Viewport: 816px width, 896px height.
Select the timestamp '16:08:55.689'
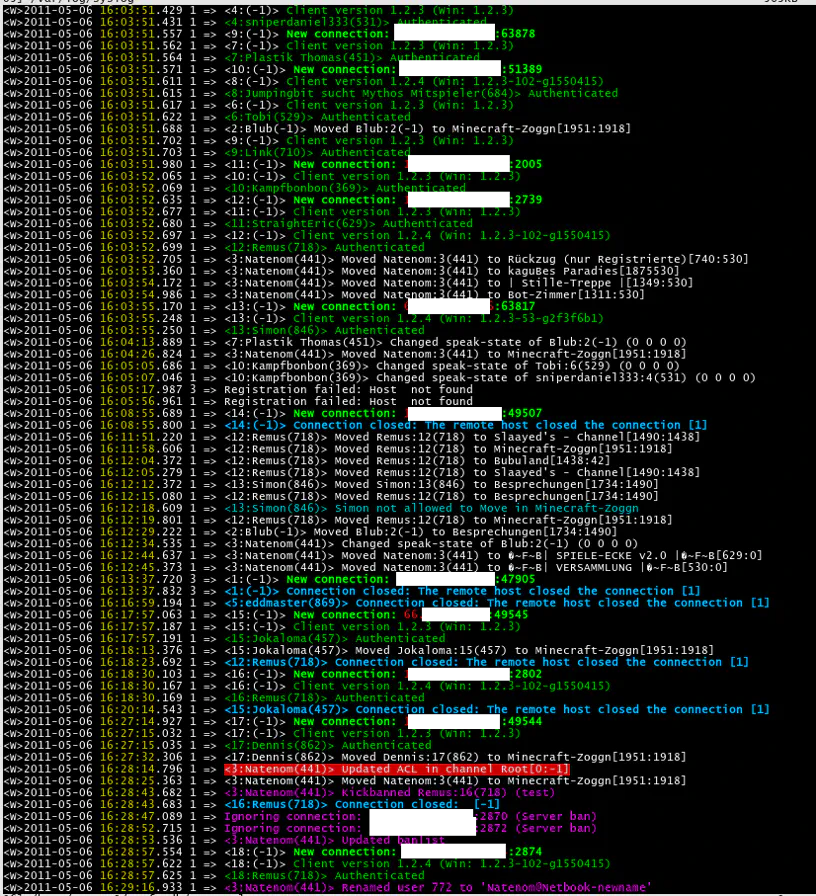point(141,413)
